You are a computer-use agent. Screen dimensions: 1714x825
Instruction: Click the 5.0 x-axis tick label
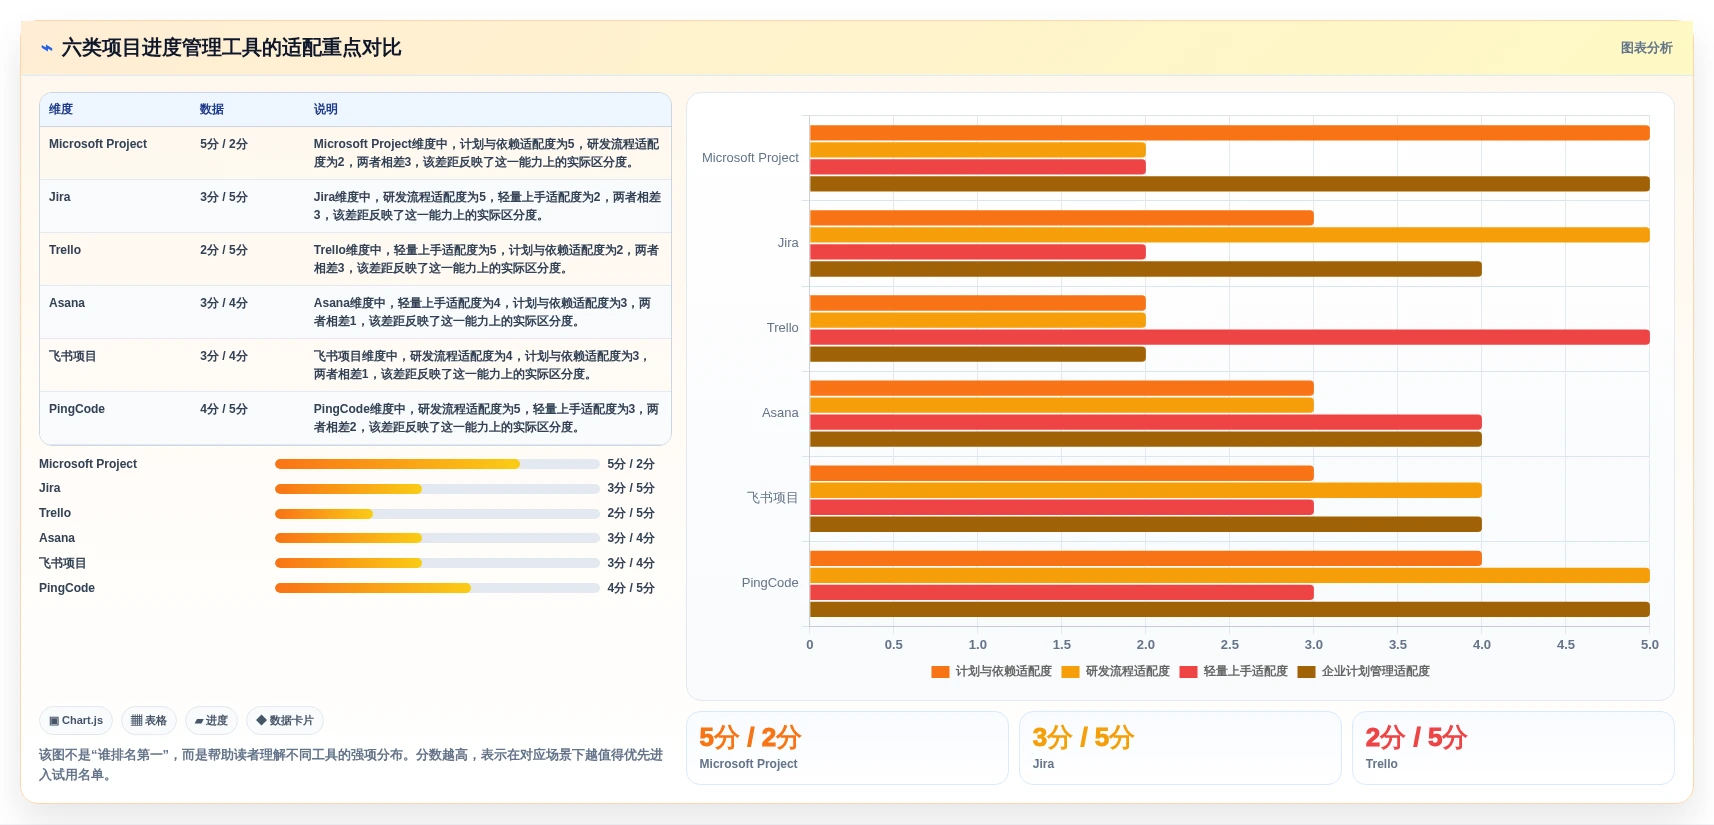(1649, 645)
